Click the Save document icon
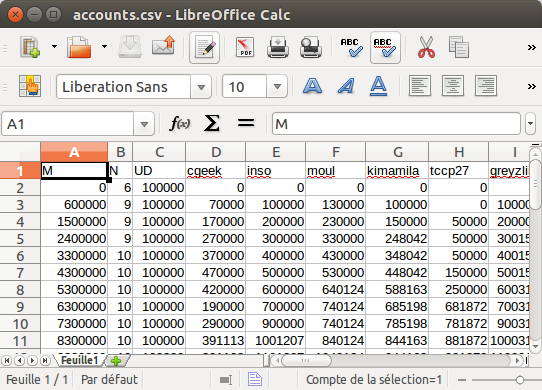Image resolution: width=542 pixels, height=390 pixels. tap(130, 47)
